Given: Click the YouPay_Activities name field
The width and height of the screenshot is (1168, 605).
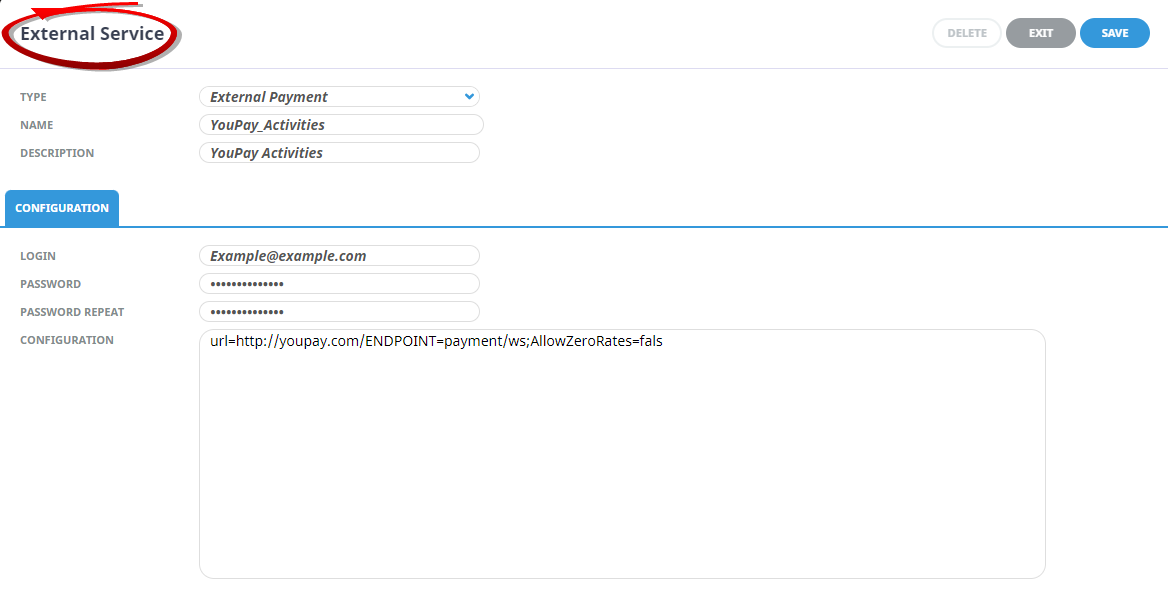Looking at the screenshot, I should point(340,125).
